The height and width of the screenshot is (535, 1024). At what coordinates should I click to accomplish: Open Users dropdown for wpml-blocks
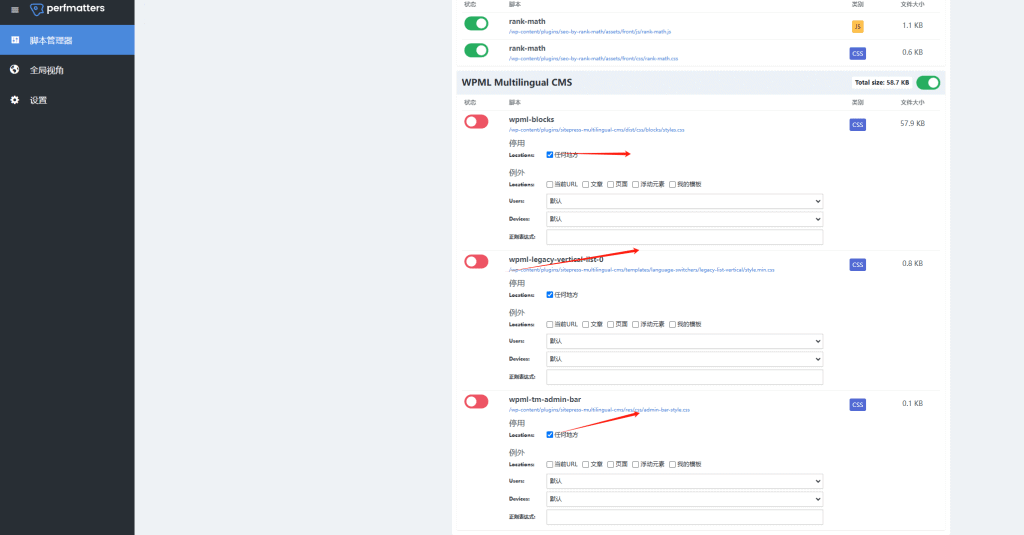point(684,201)
